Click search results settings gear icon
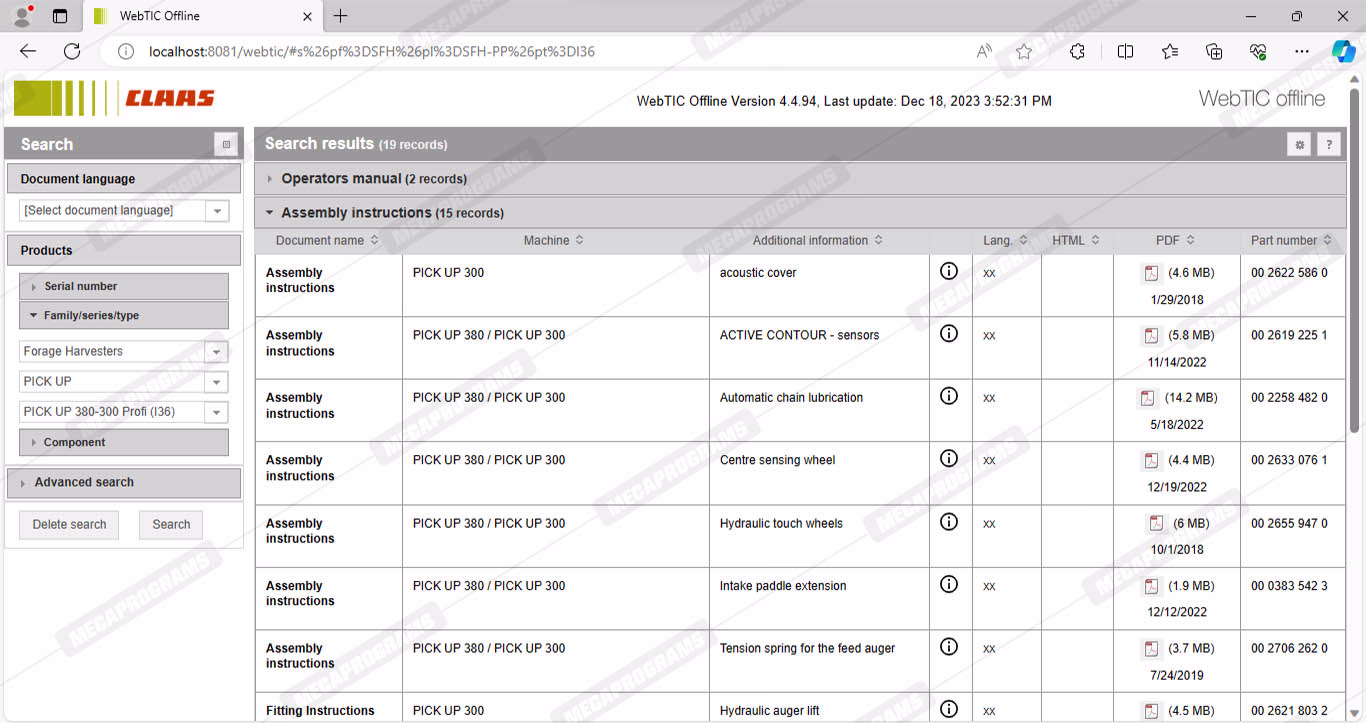This screenshot has height=723, width=1366. (1299, 145)
